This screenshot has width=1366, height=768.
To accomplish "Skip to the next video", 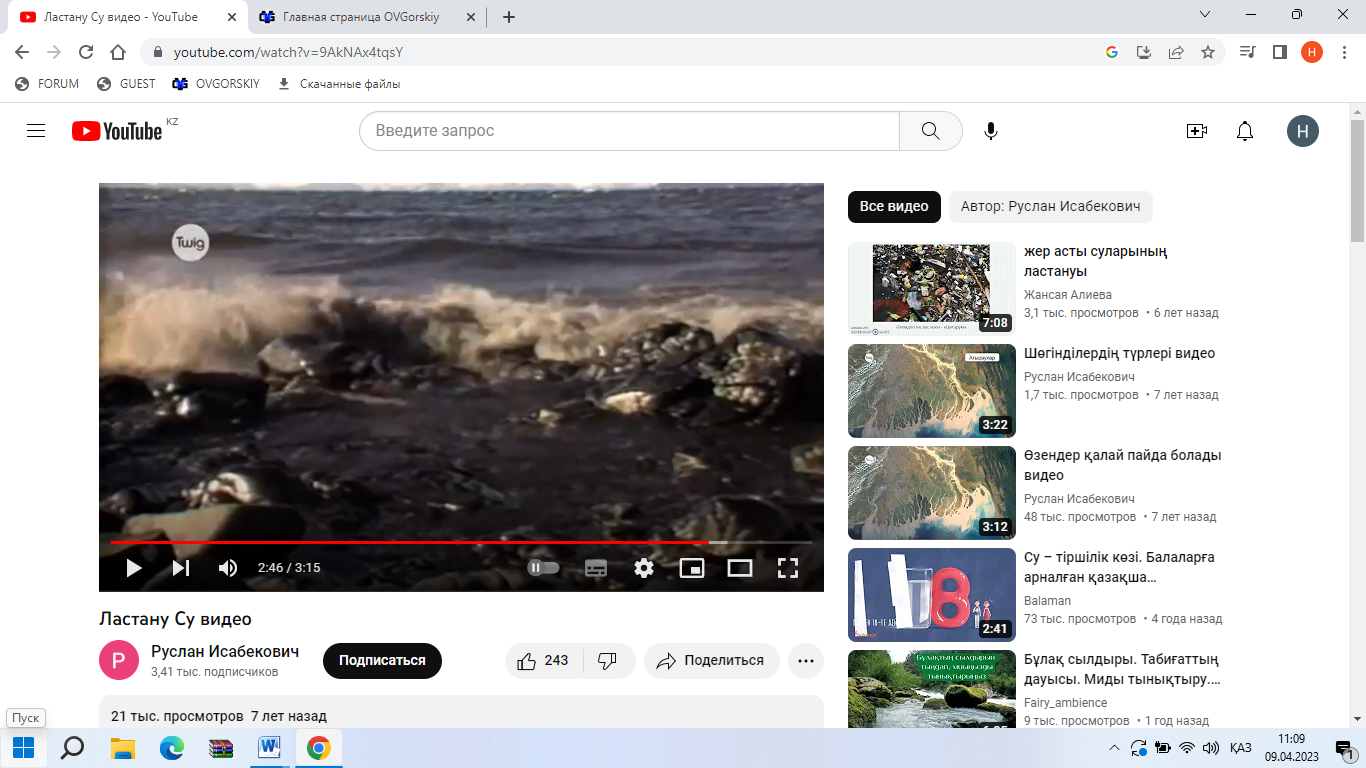I will click(x=181, y=568).
